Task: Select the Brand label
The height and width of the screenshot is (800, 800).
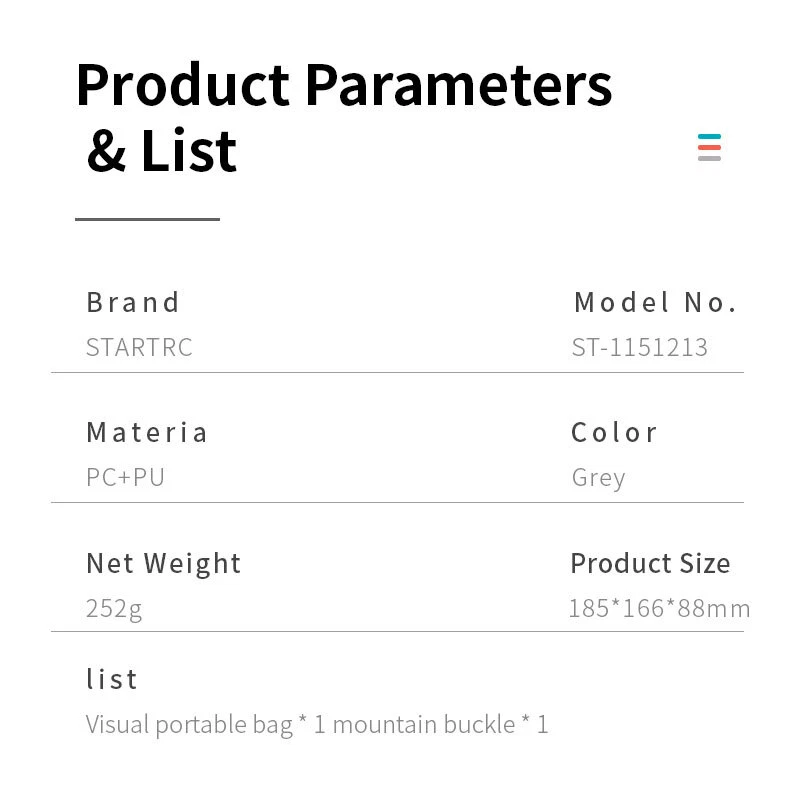Action: click(x=133, y=302)
